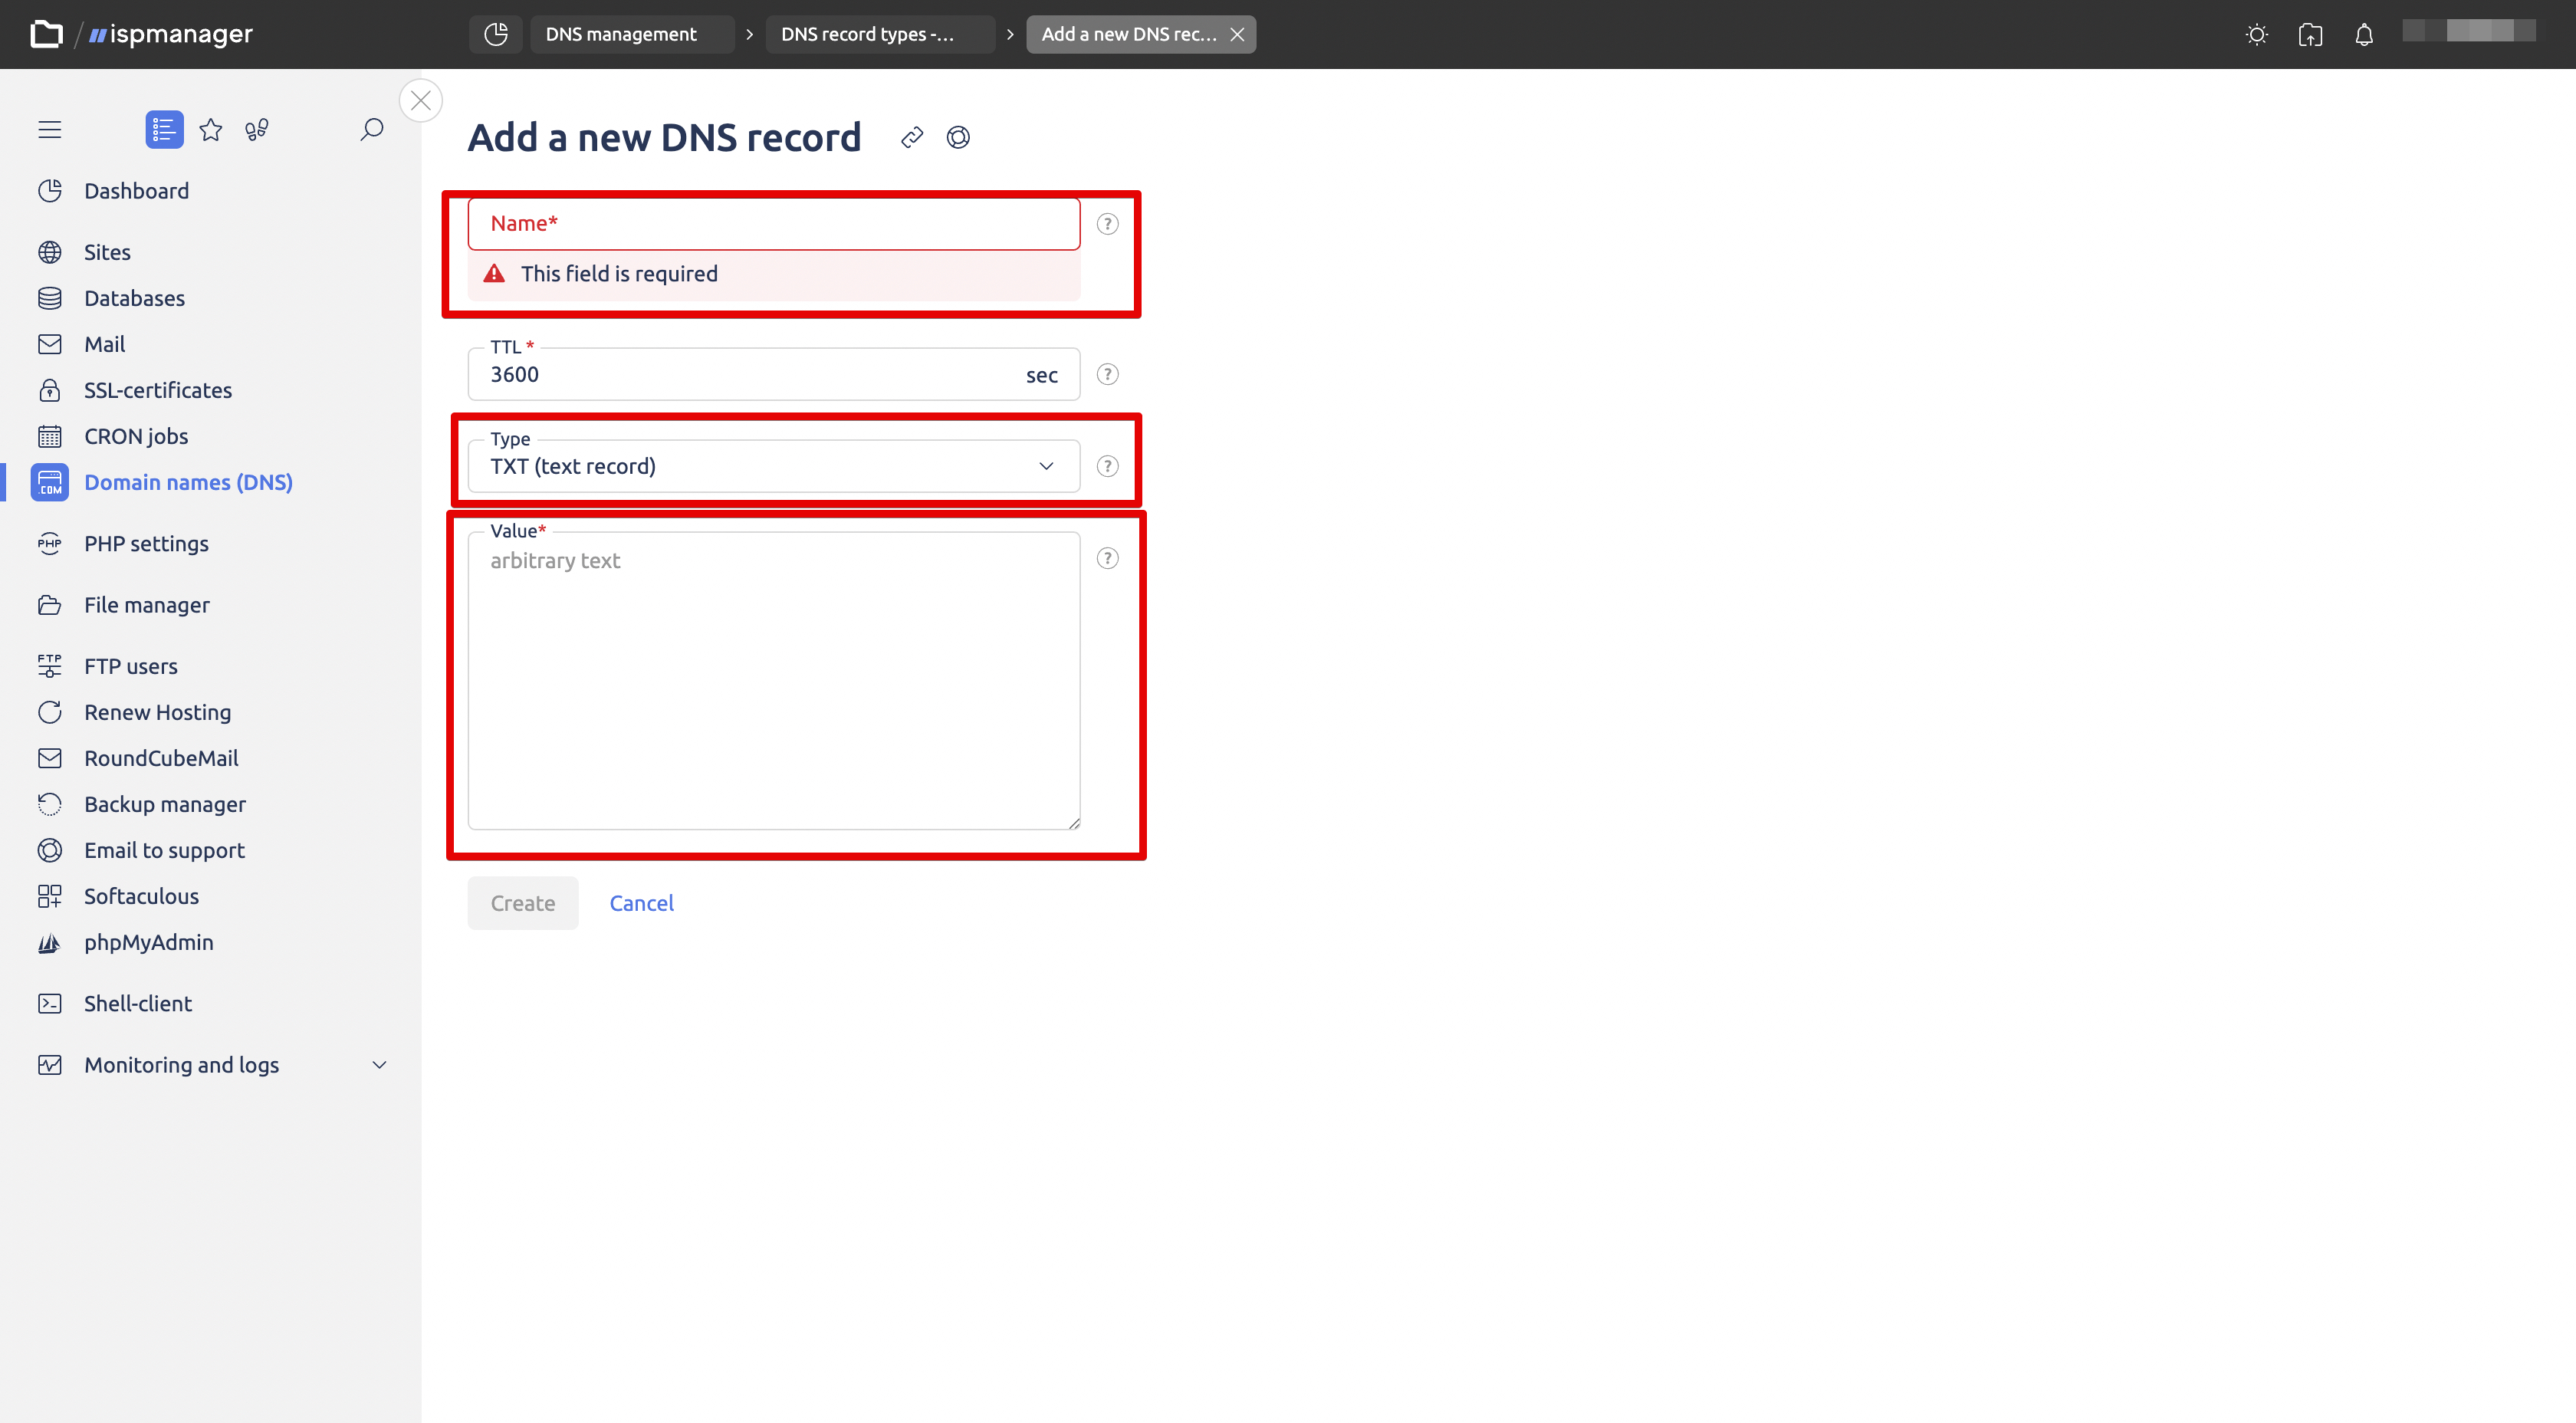This screenshot has width=2576, height=1423.
Task: Click Renew Hosting
Action: (157, 712)
